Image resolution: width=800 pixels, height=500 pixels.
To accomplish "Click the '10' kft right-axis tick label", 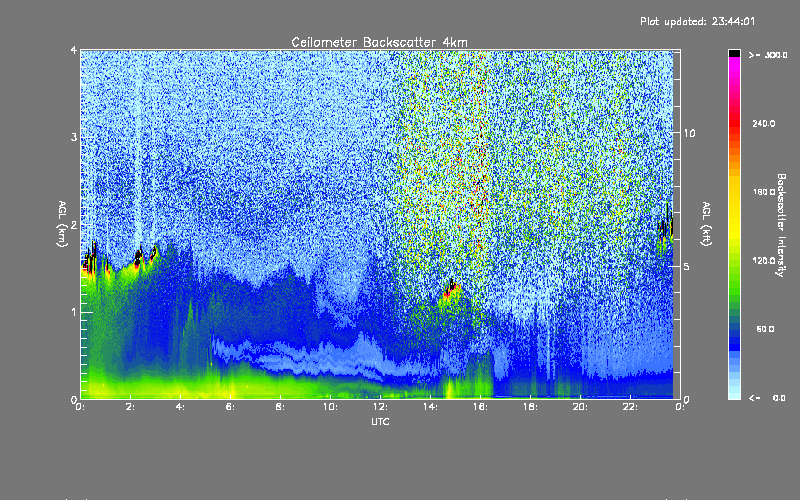I will click(x=689, y=133).
